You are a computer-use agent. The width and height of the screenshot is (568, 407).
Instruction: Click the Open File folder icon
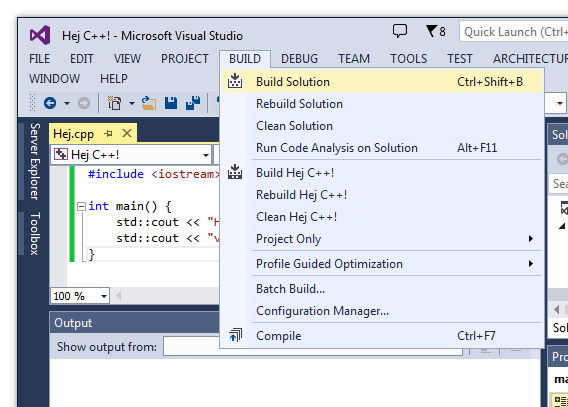coord(149,103)
